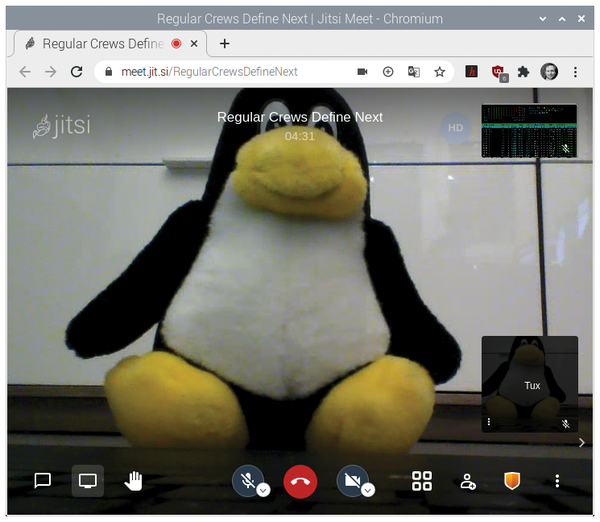
Task: Minimize the Chromium window
Action: 542,18
